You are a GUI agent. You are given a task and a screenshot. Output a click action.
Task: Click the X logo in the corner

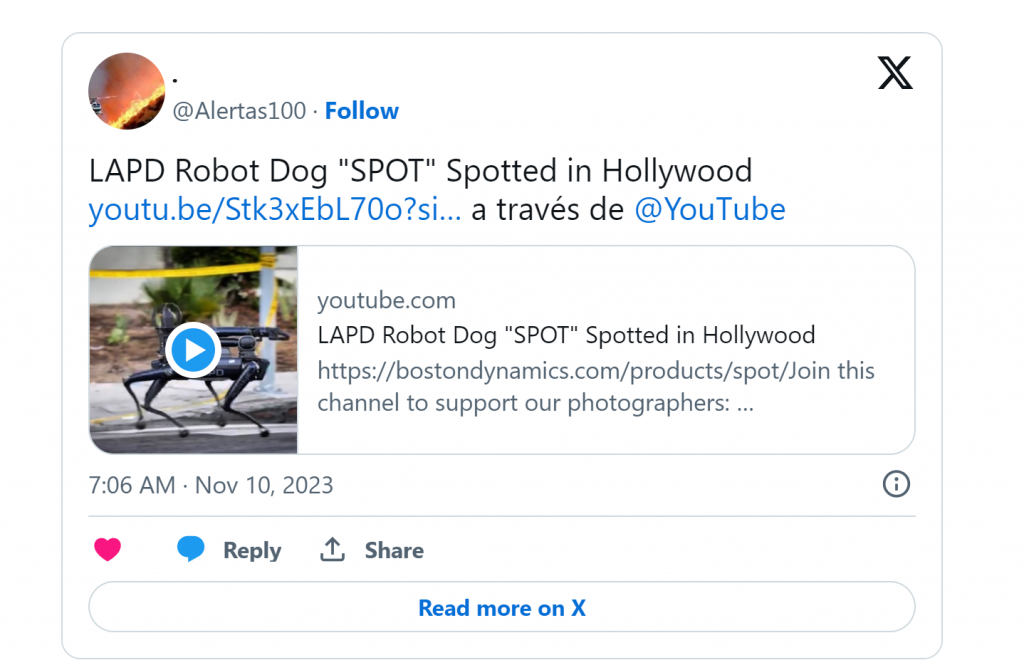coord(895,73)
